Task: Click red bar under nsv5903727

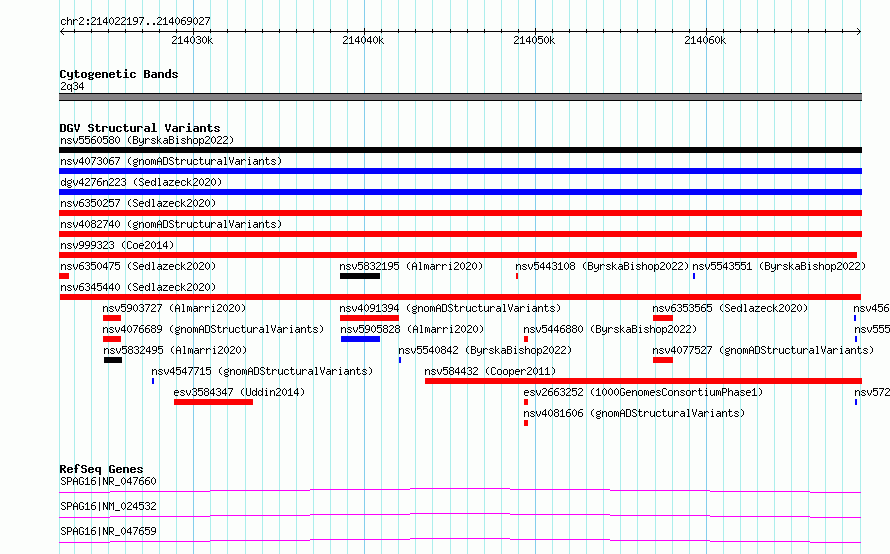Action: coord(112,318)
